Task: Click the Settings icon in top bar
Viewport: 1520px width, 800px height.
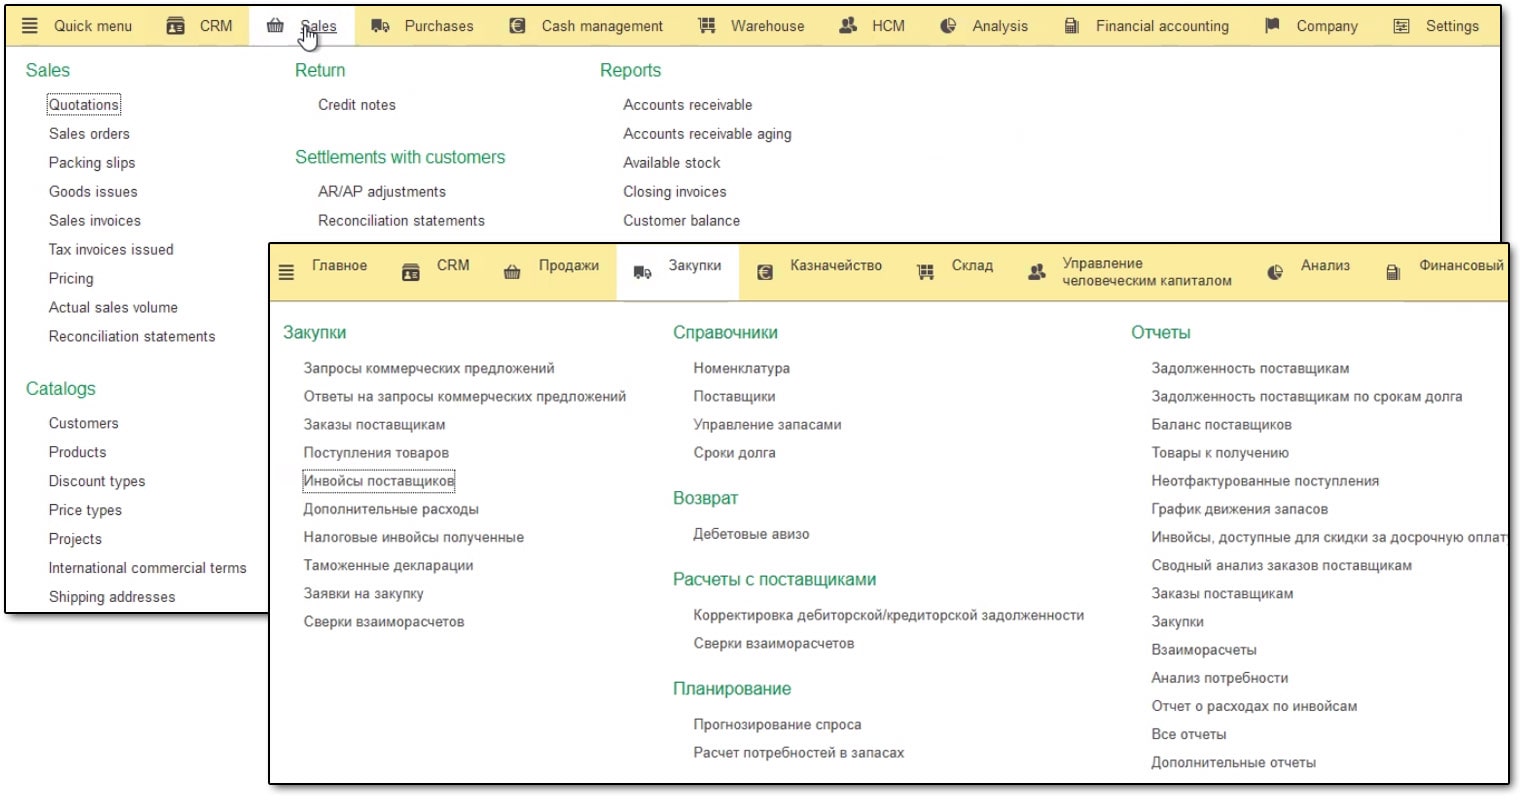Action: 1401,26
